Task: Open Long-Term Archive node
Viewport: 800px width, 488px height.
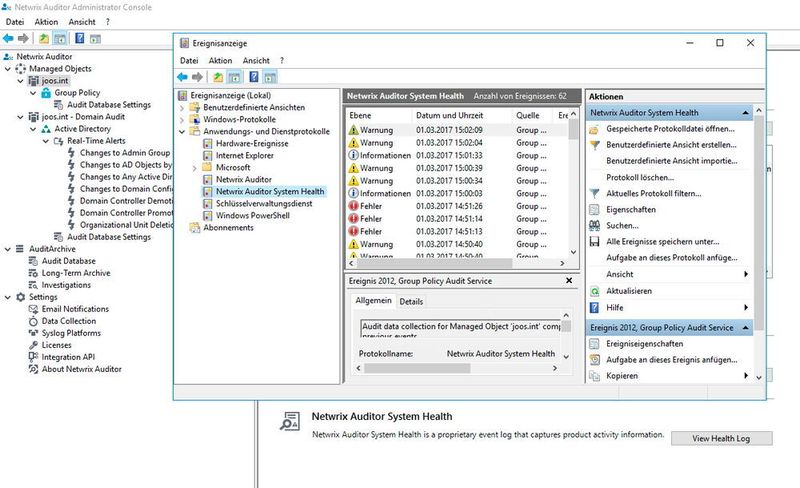Action: [x=76, y=273]
